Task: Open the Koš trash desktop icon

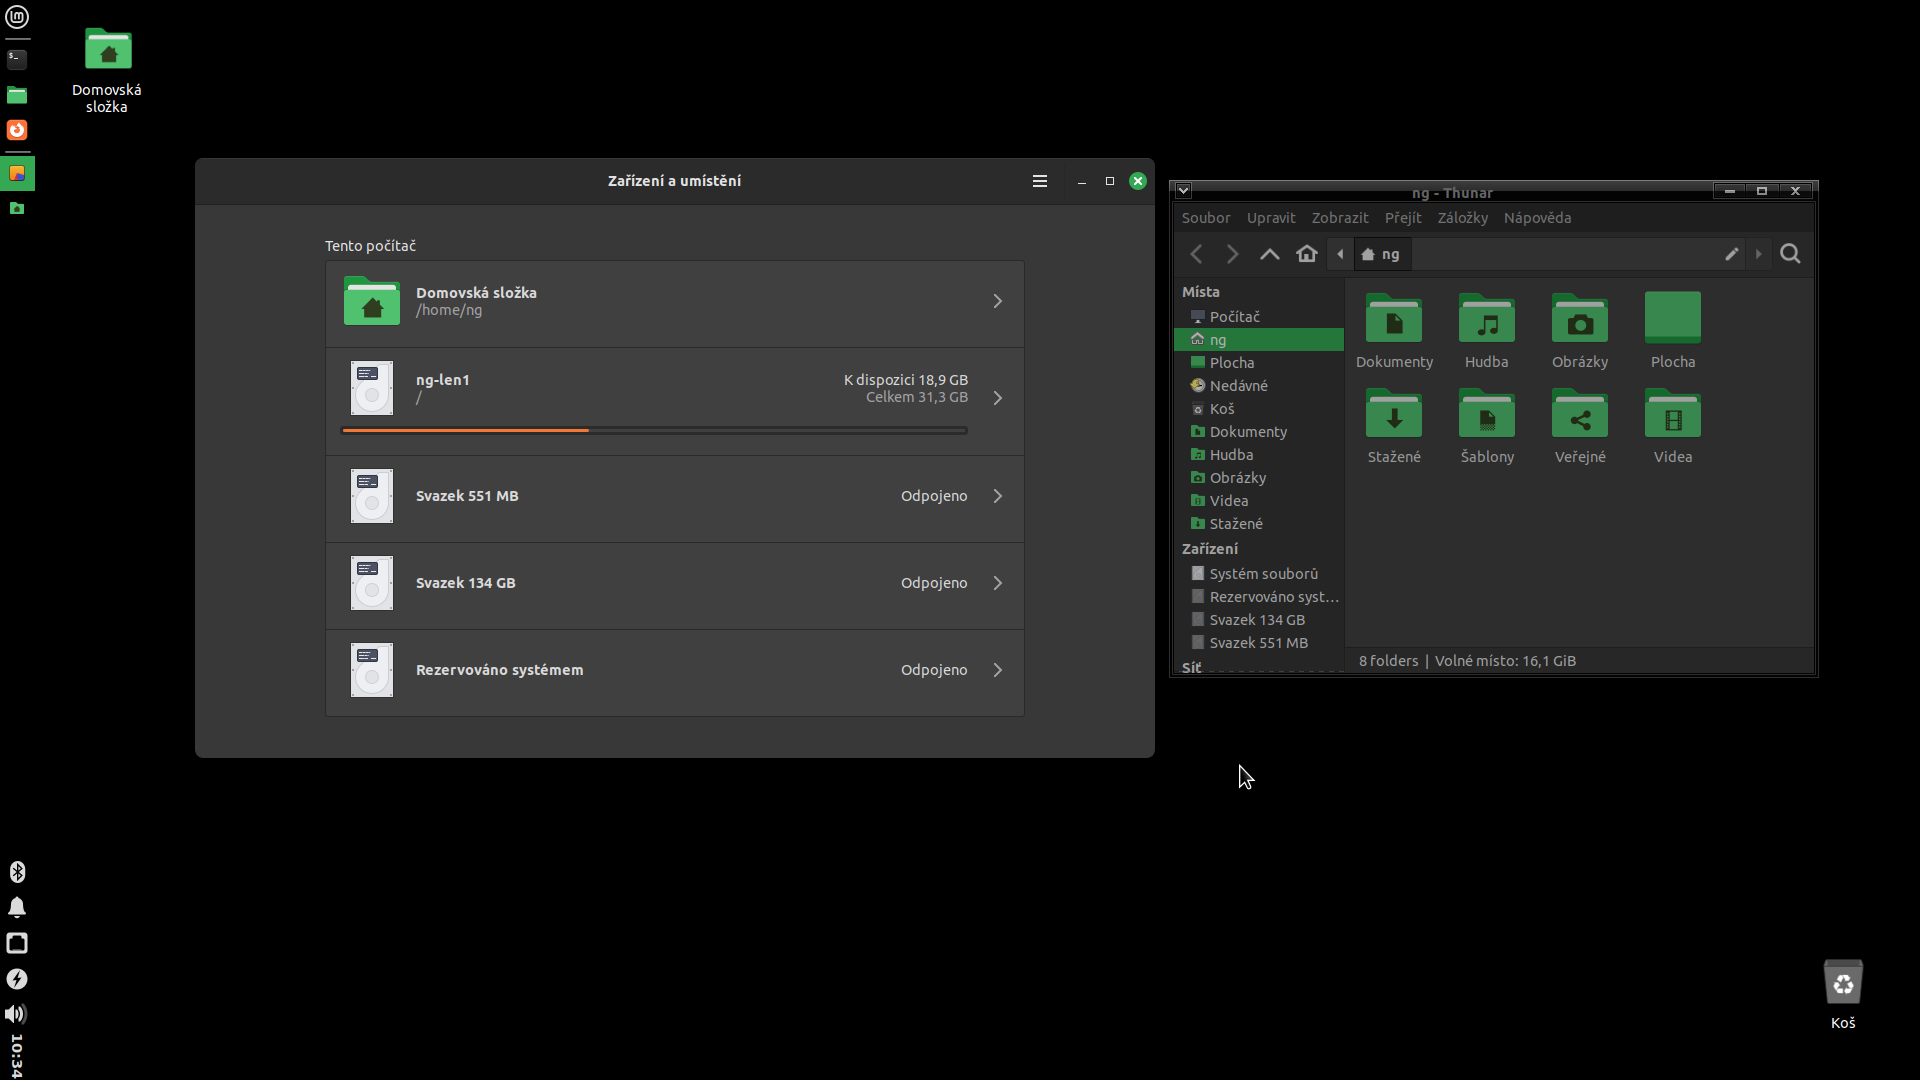Action: pyautogui.click(x=1842, y=984)
